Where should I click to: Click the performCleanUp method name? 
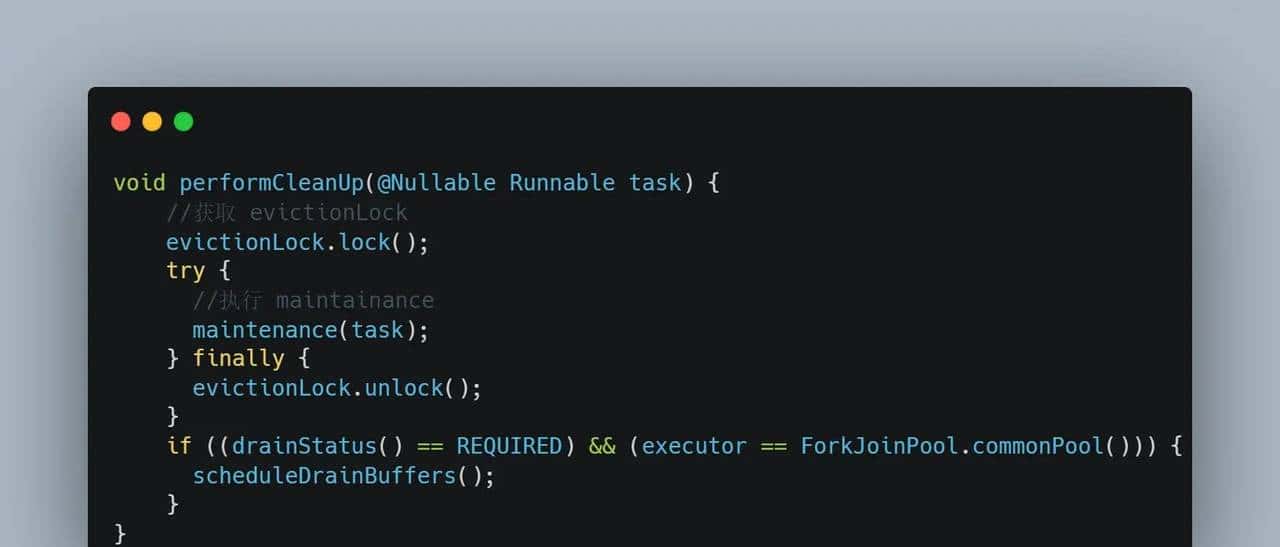point(271,183)
